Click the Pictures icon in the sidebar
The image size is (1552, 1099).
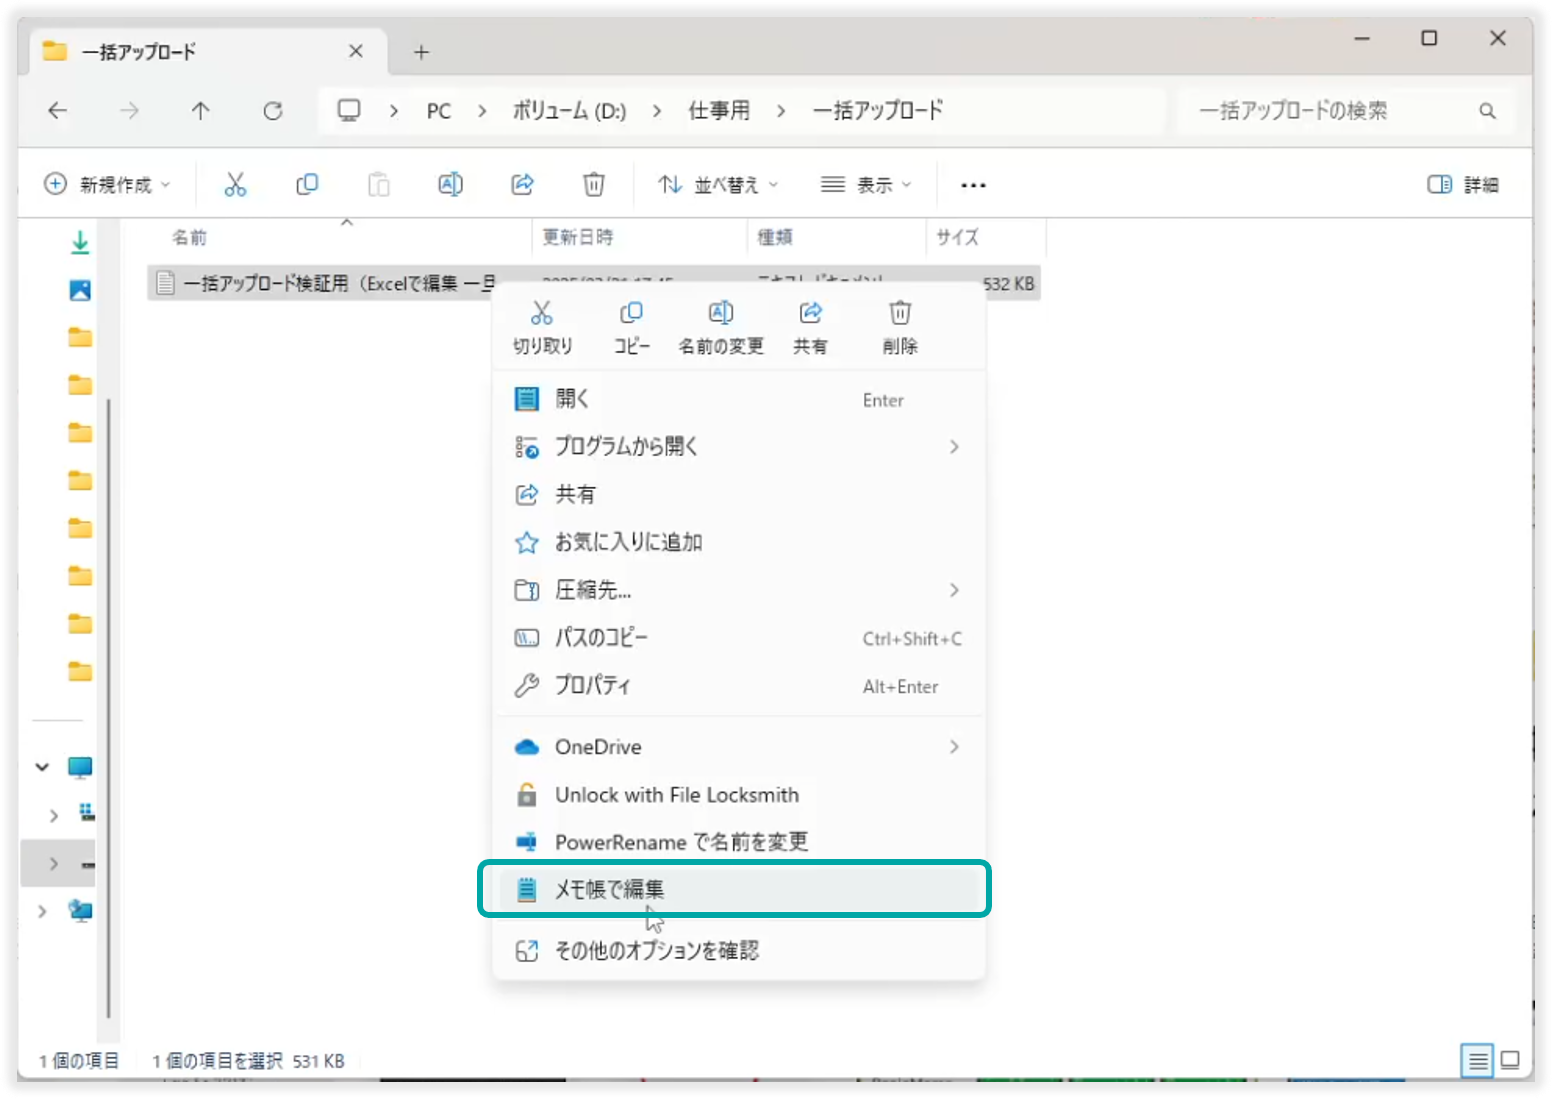click(80, 290)
